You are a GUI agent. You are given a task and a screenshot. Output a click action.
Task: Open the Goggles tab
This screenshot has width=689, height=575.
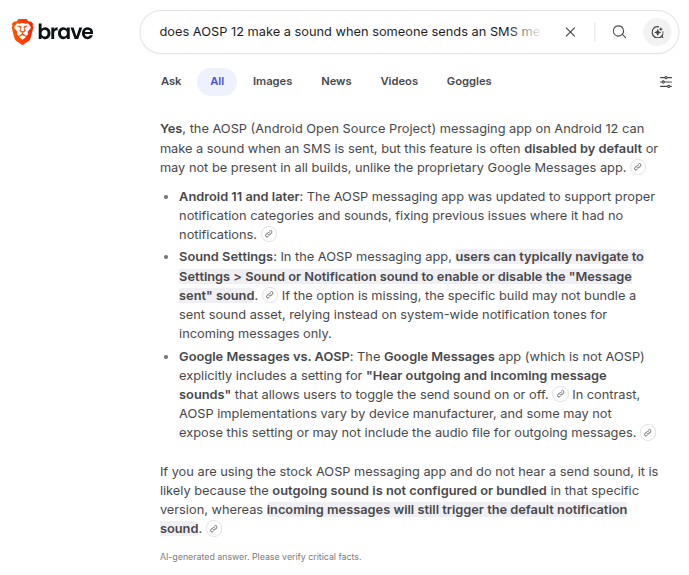click(469, 82)
